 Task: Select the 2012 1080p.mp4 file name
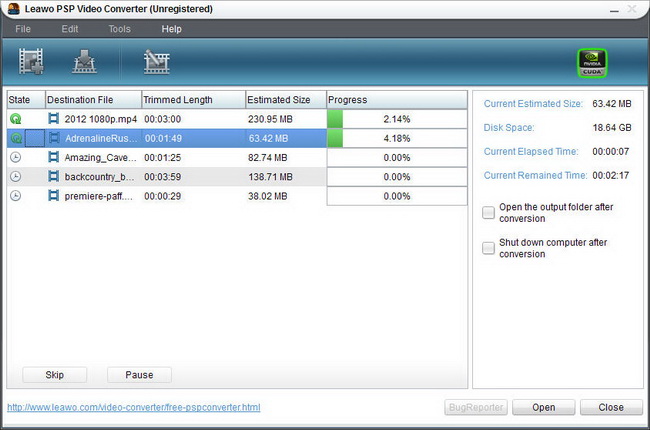[x=101, y=119]
